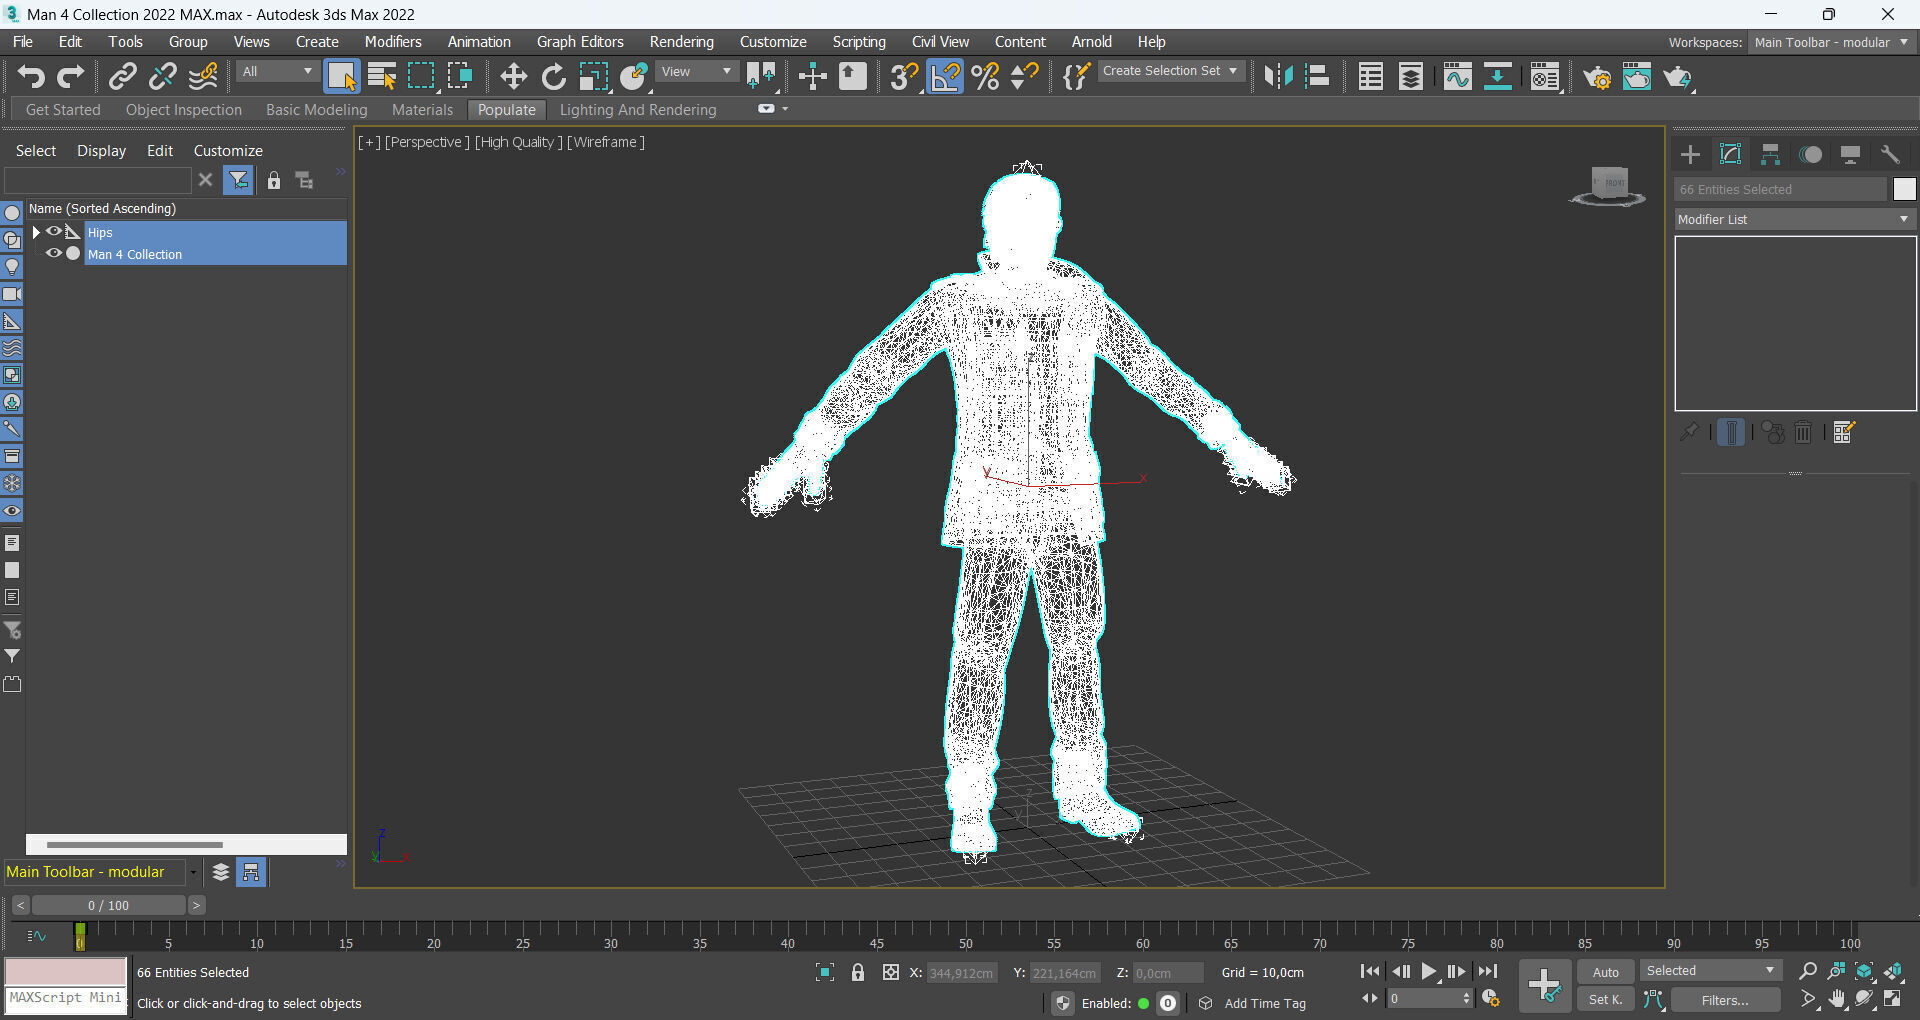Open scene explorer Customize menu
The image size is (1920, 1020).
click(x=228, y=151)
